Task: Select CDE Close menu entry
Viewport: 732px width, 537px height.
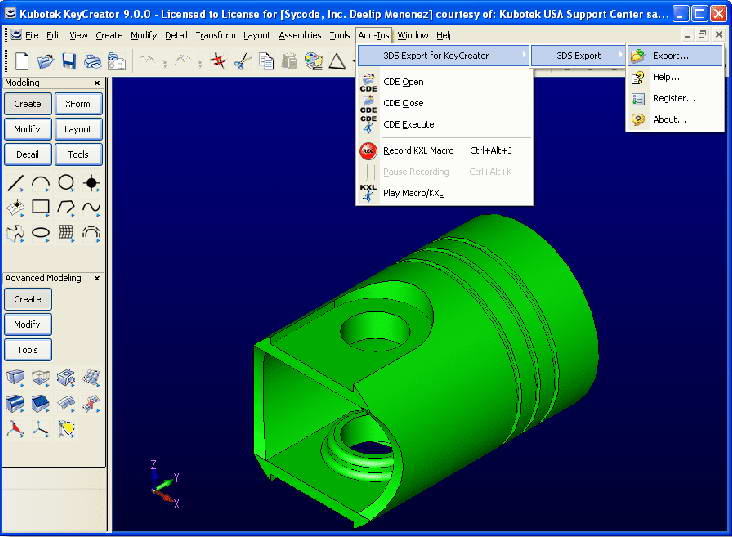Action: coord(444,103)
